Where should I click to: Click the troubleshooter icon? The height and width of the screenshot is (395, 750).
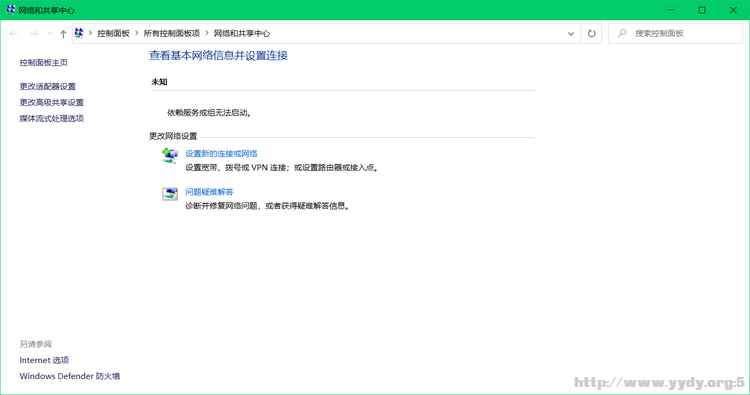point(170,194)
